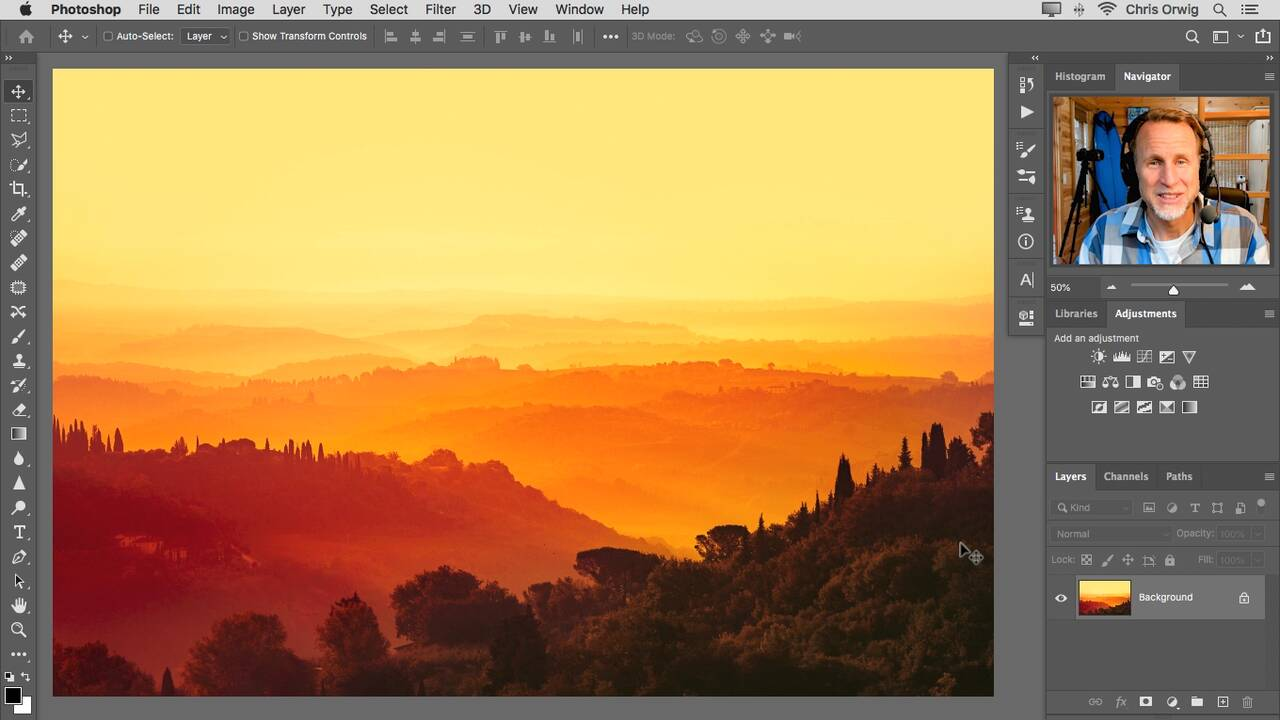
Task: Enable the Auto-Select checkbox
Action: [108, 36]
